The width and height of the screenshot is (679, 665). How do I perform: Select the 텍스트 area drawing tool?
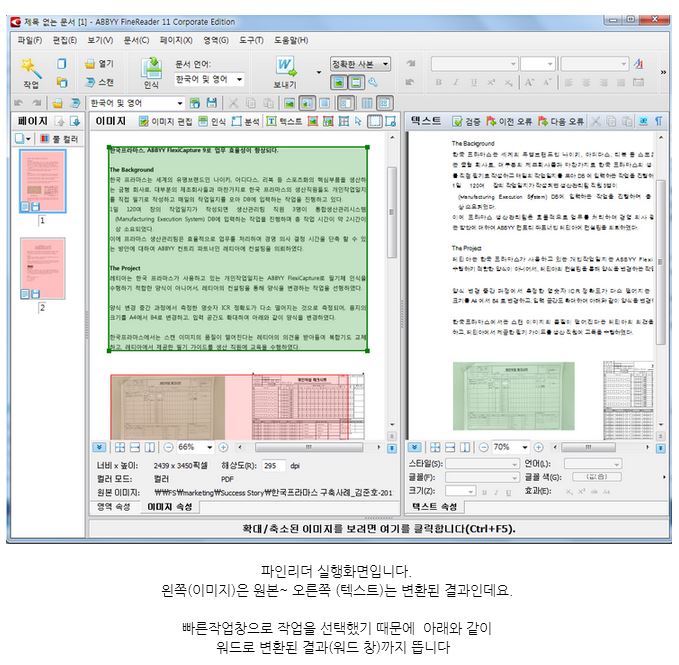click(x=284, y=122)
